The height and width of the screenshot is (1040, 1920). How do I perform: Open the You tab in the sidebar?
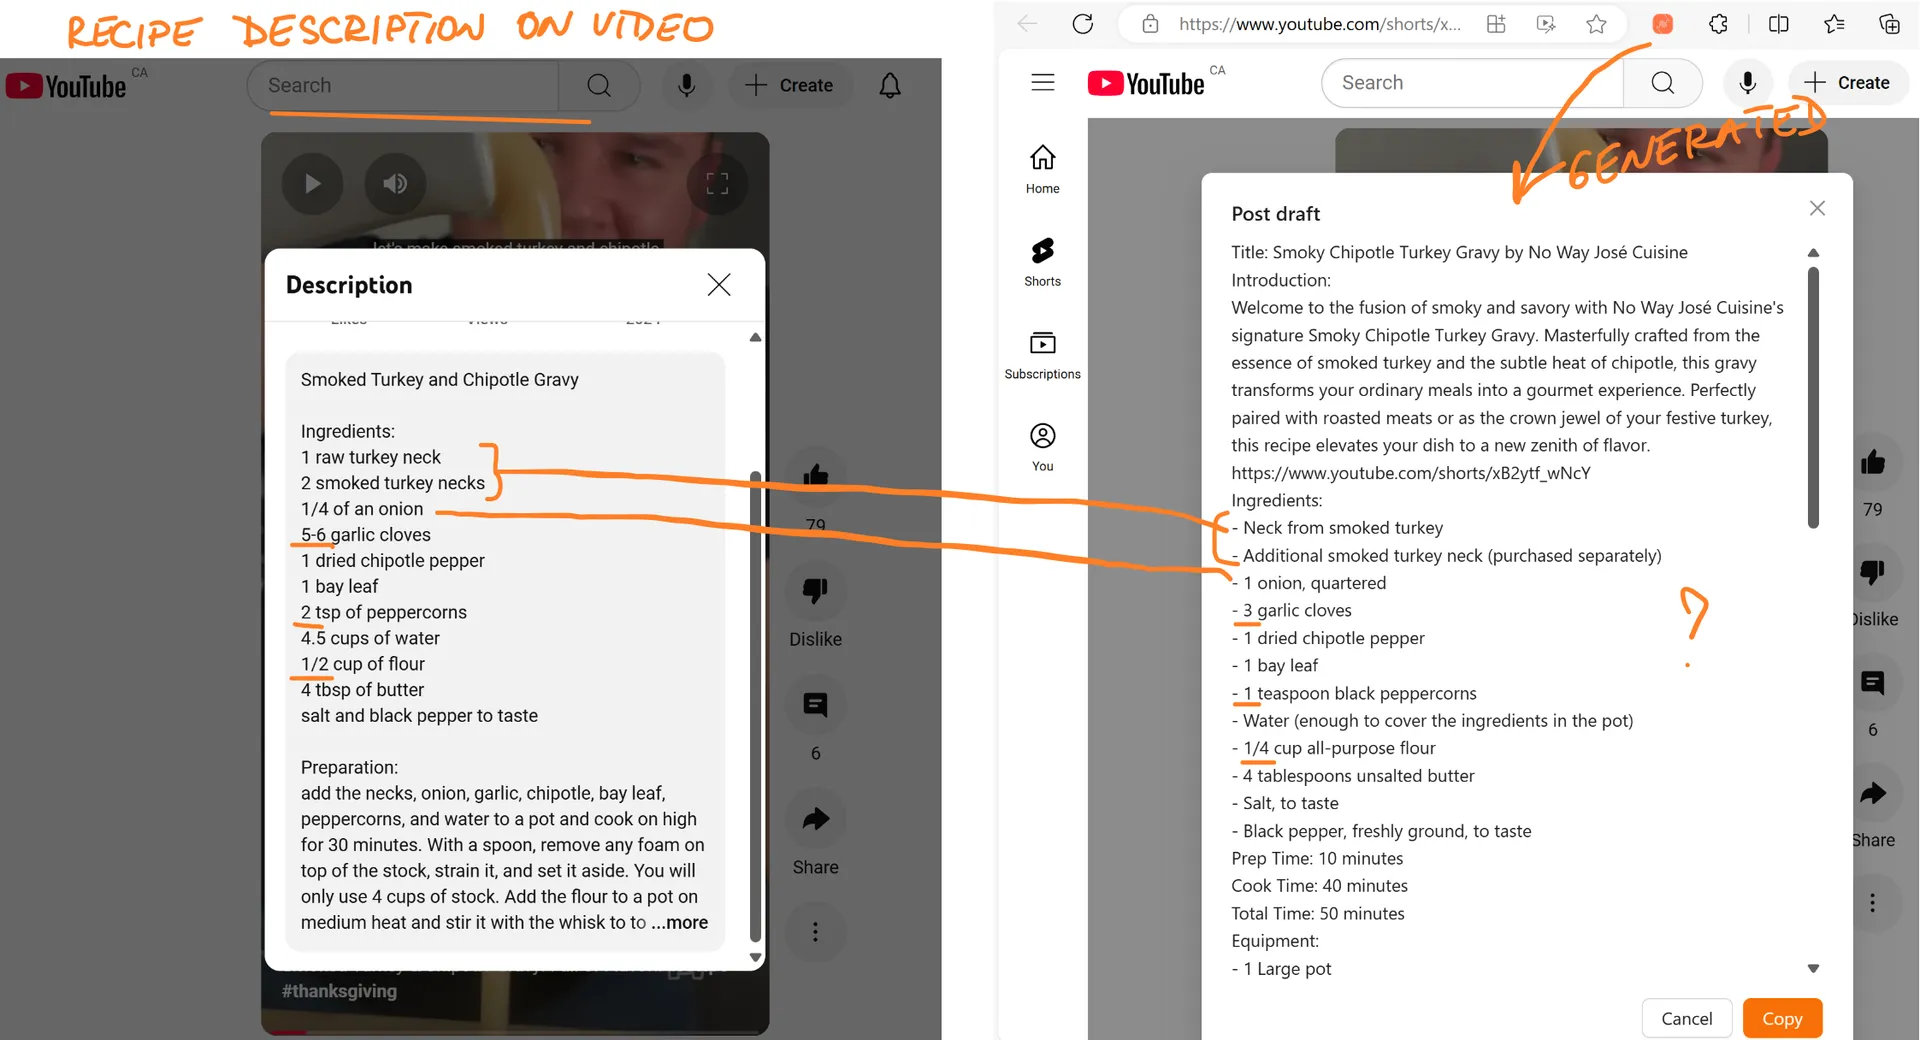[x=1043, y=447]
